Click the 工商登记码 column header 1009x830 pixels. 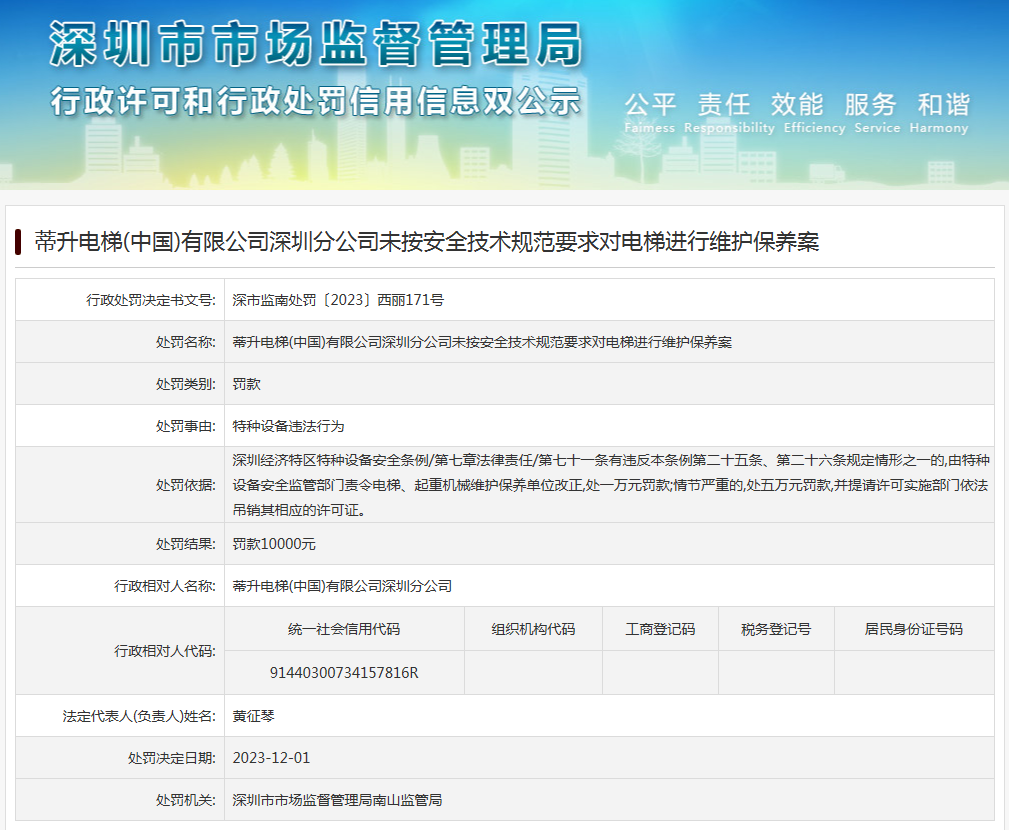(x=660, y=629)
